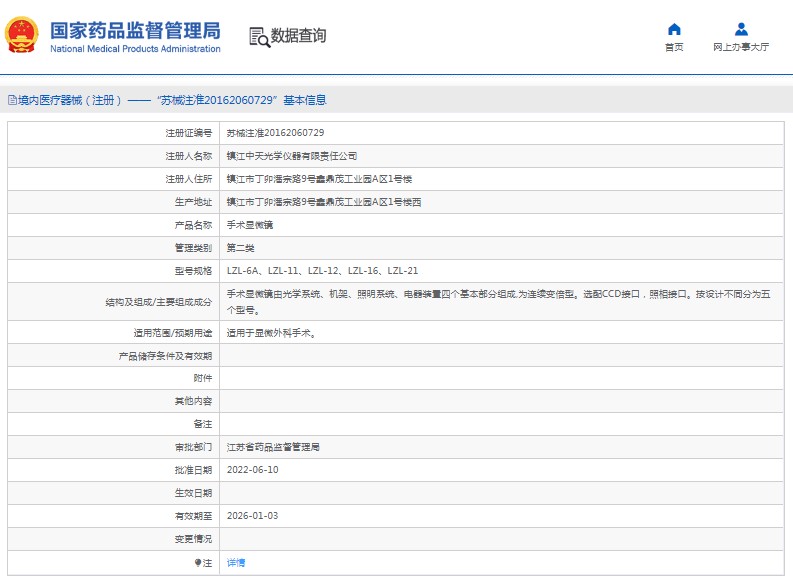This screenshot has height=581, width=793.
Task: Click product name 手术显微镜
Action: [250, 225]
